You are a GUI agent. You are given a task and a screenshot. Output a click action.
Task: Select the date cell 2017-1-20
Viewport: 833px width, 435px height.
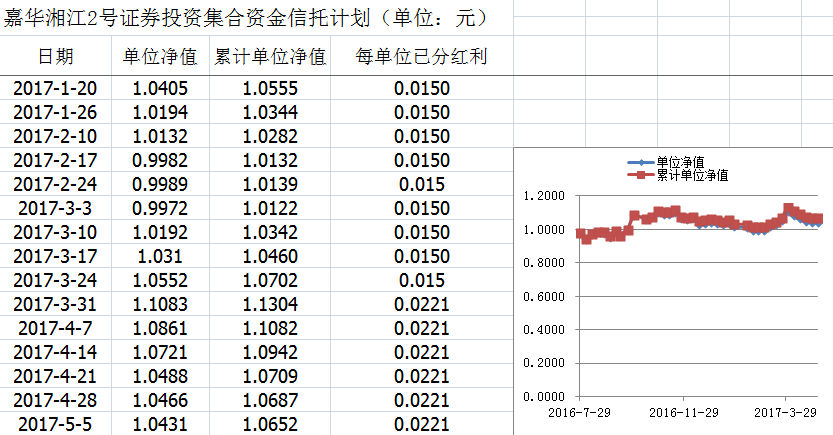point(55,88)
